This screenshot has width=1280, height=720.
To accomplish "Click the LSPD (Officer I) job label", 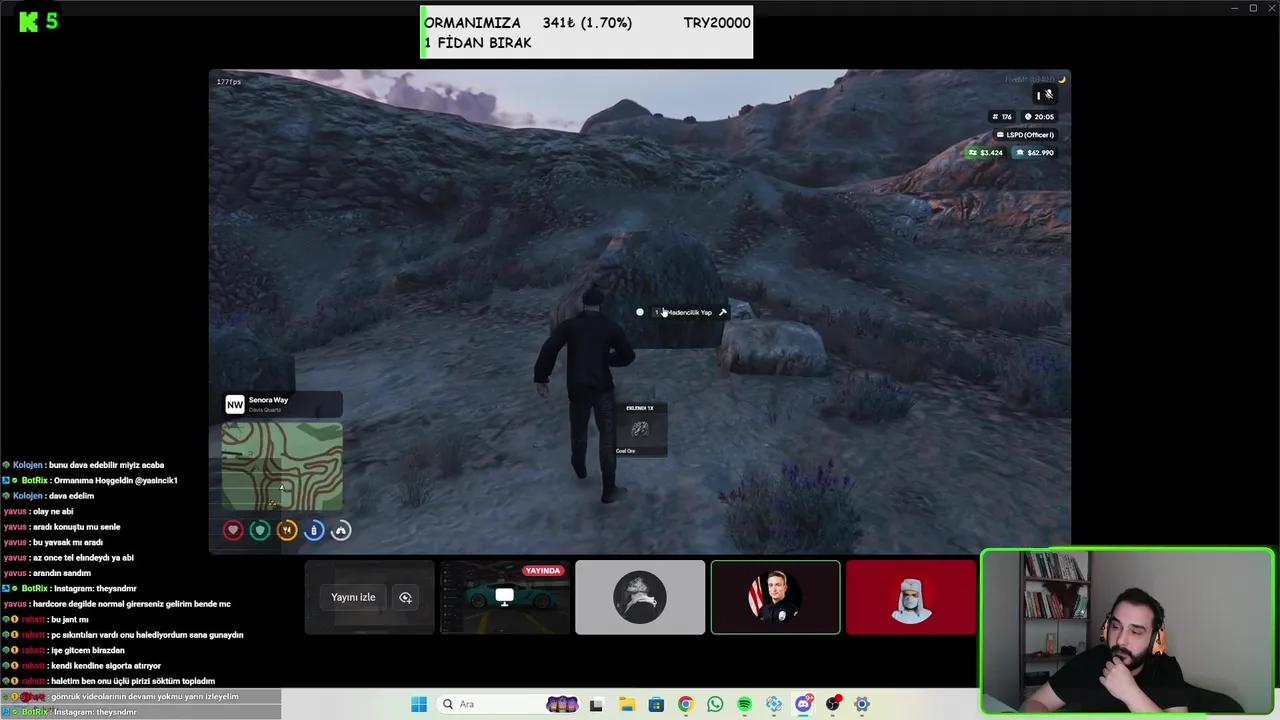I will 1025,135.
